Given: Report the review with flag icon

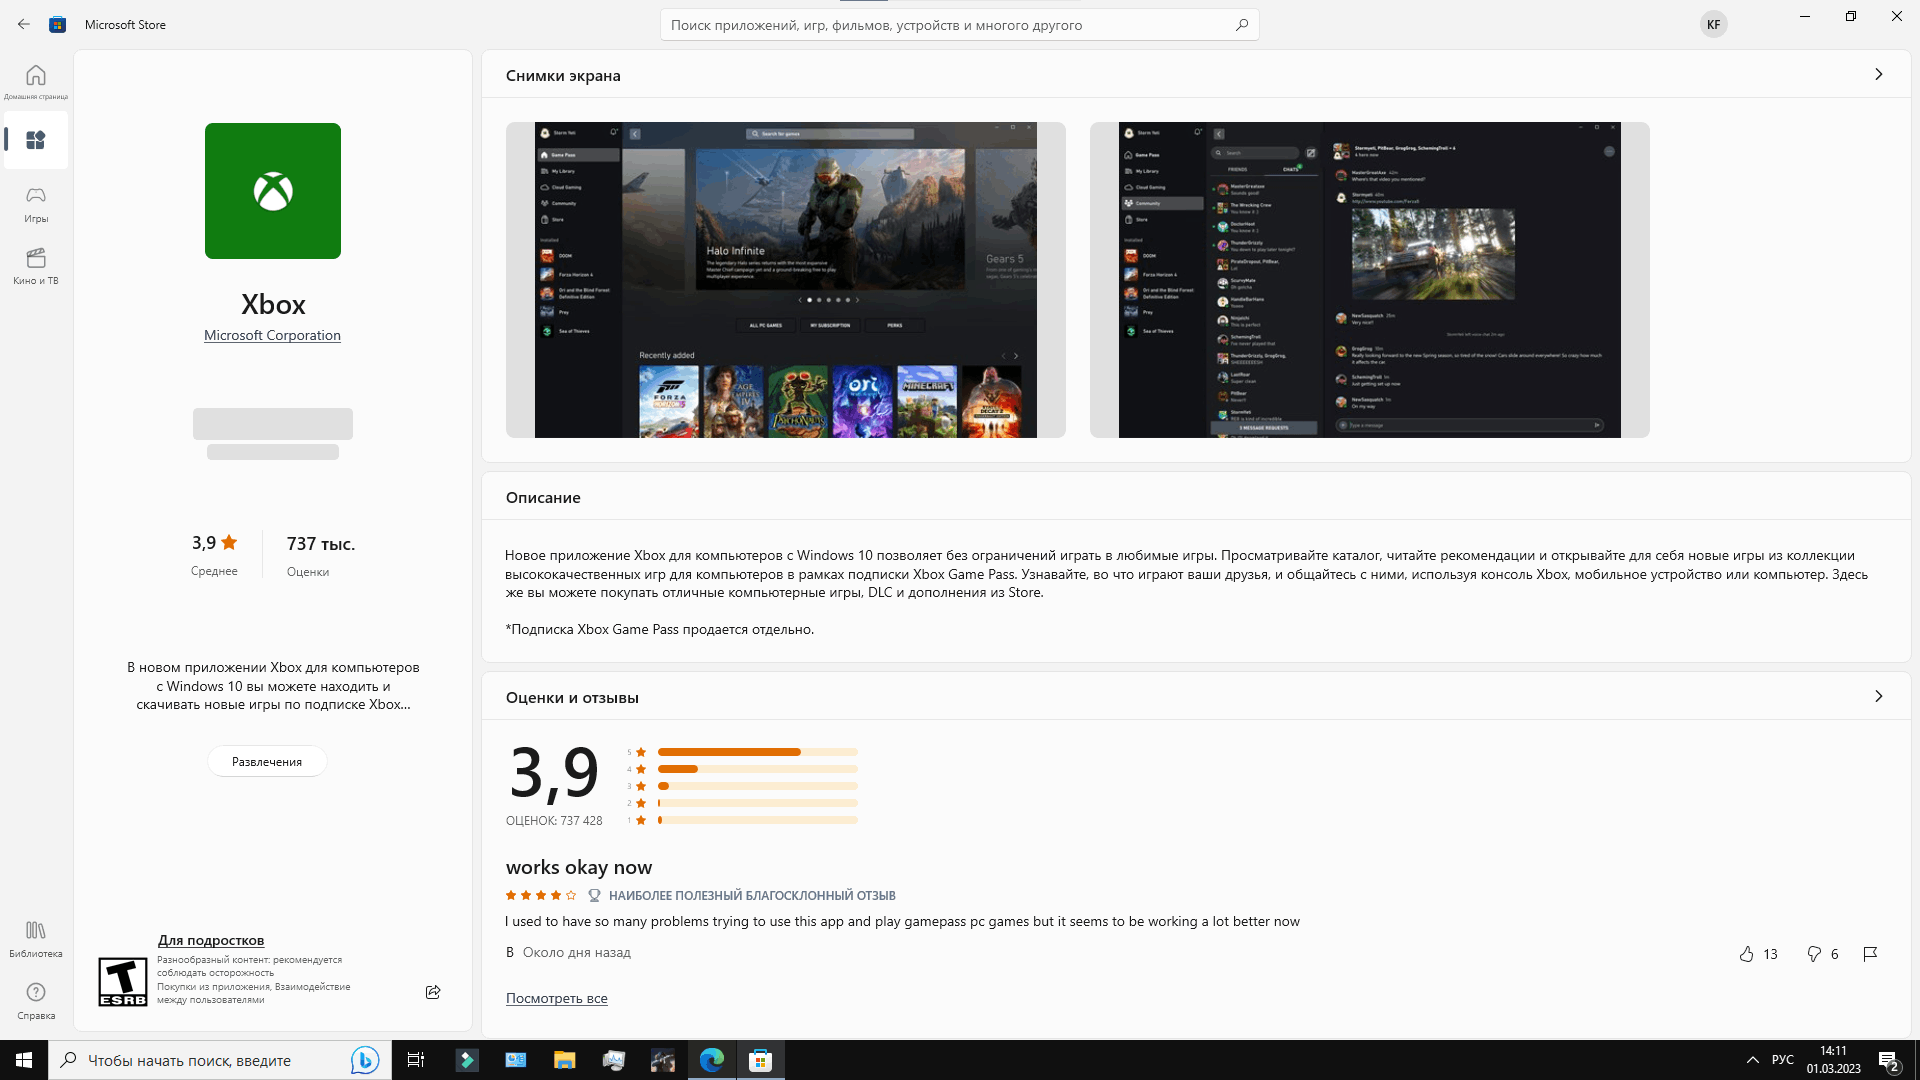Looking at the screenshot, I should [x=1870, y=954].
